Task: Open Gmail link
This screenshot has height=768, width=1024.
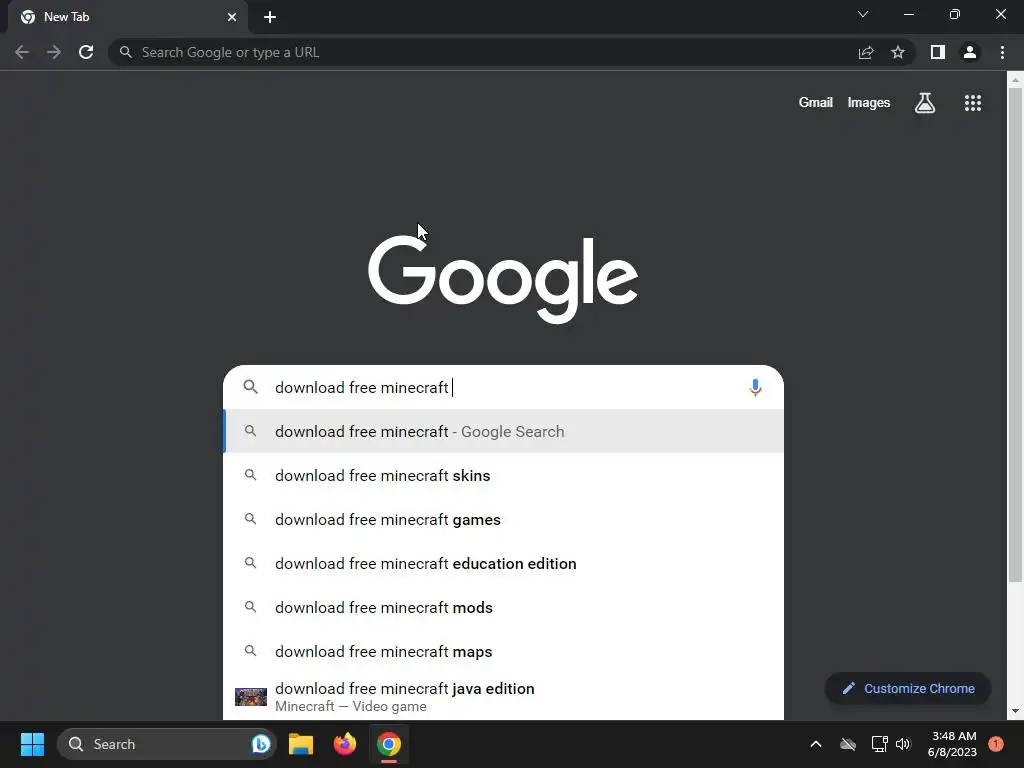Action: click(816, 103)
